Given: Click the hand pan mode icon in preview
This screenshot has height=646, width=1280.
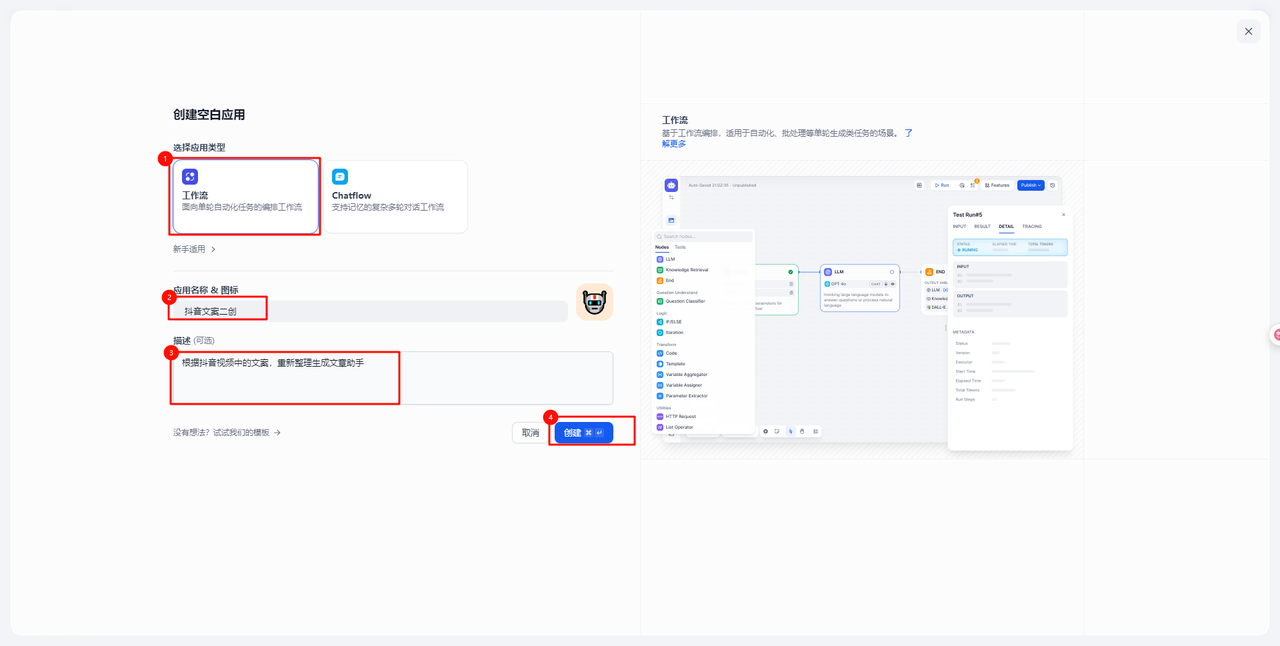Looking at the screenshot, I should (x=802, y=432).
